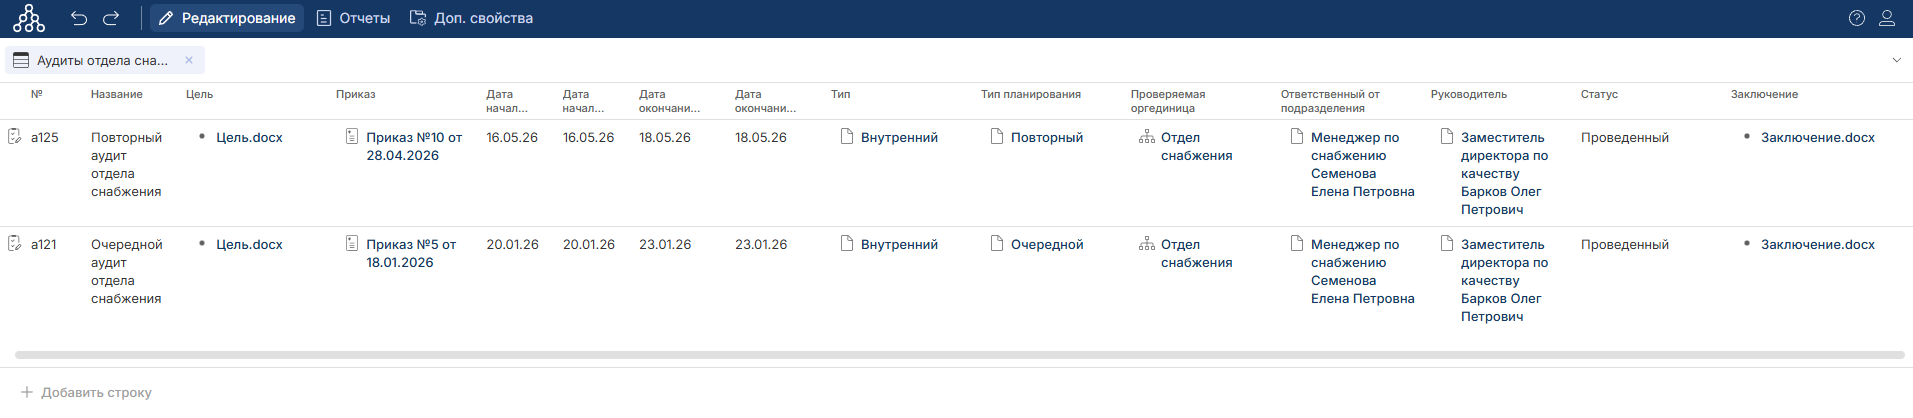Close the Аудиты отдела сна... tab
This screenshot has height=418, width=1913.
[x=189, y=60]
